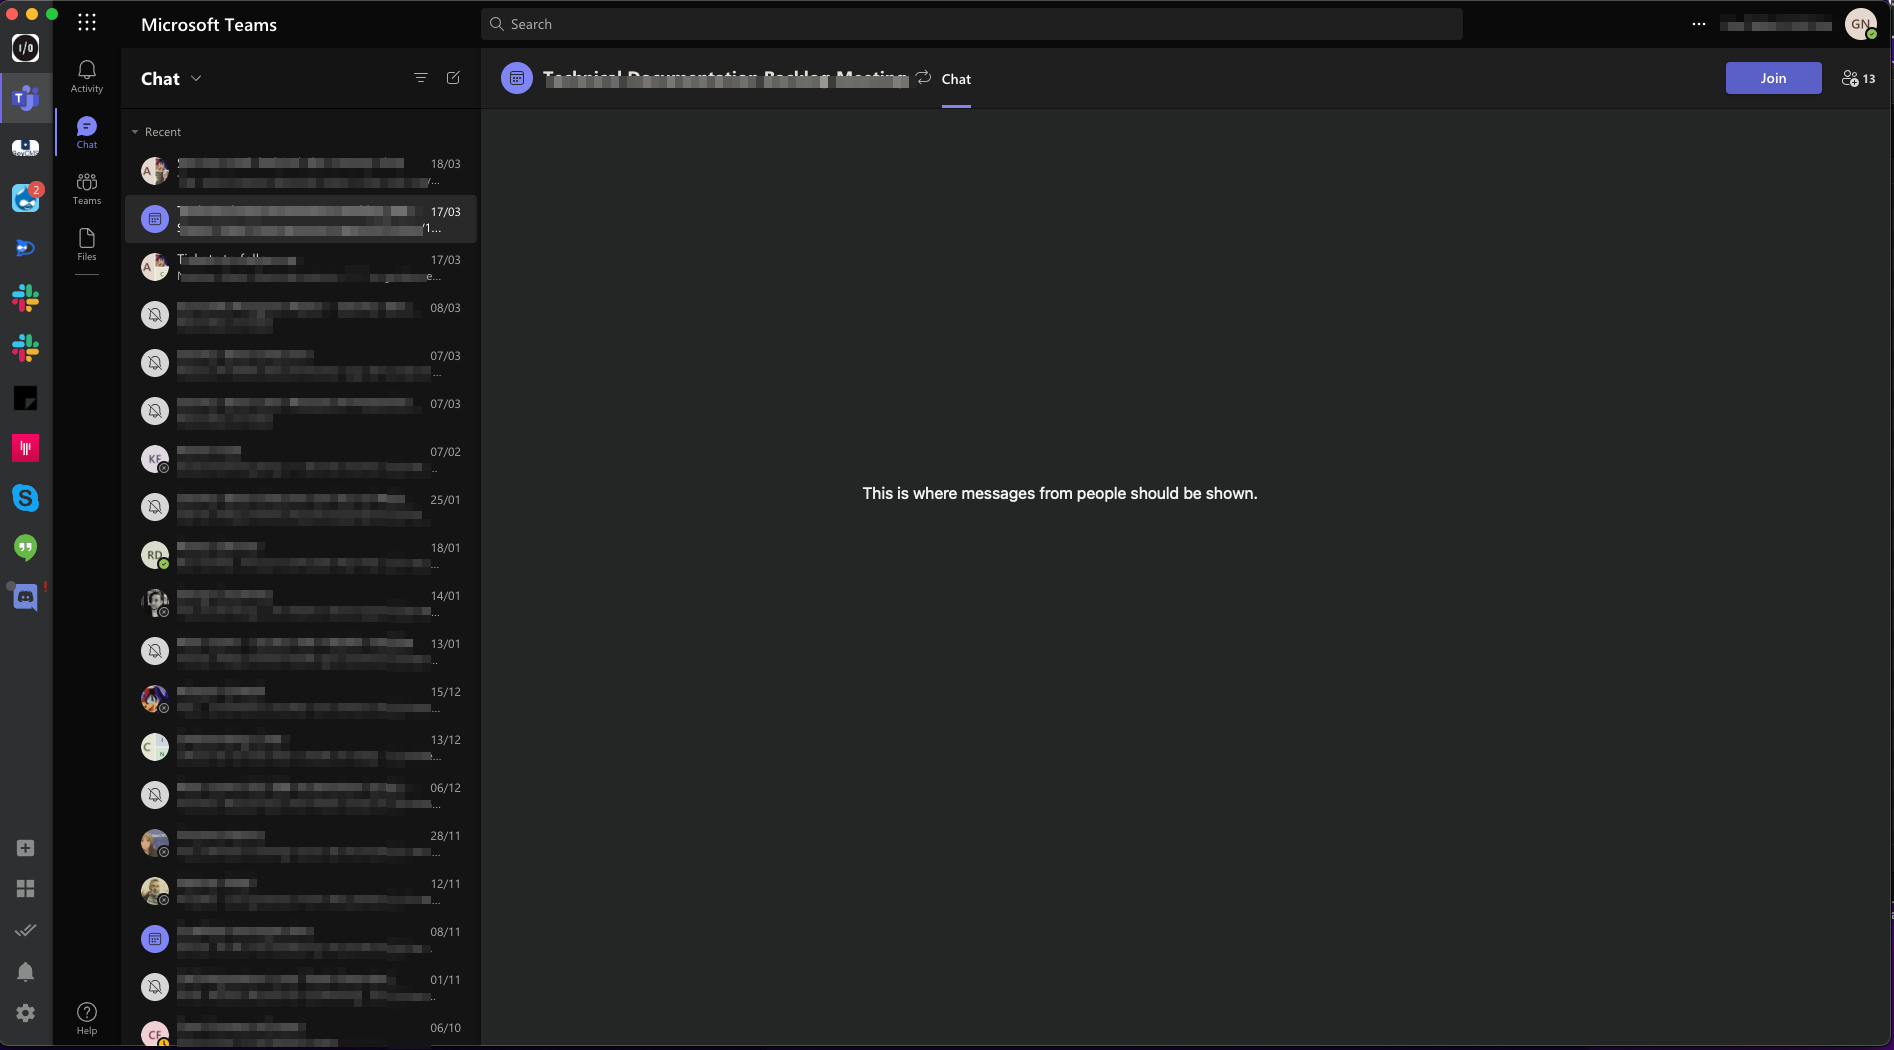The width and height of the screenshot is (1894, 1050).
Task: Open the more options ellipsis menu
Action: click(x=1699, y=24)
